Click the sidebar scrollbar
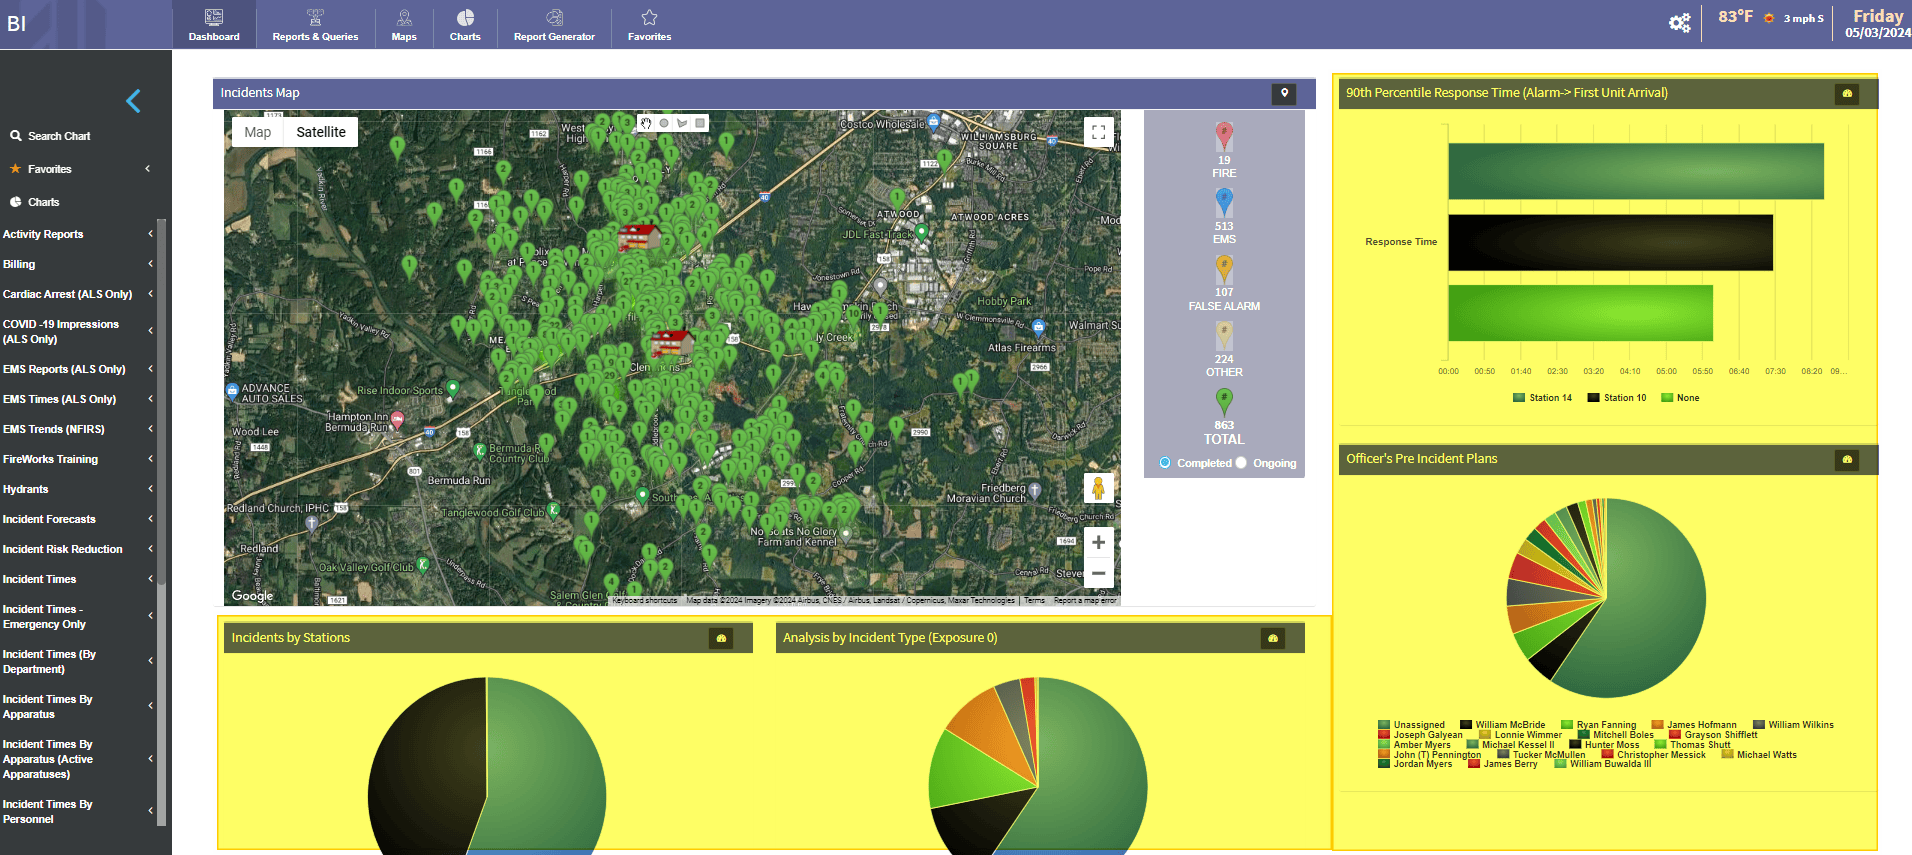The width and height of the screenshot is (1912, 855). pyautogui.click(x=161, y=400)
